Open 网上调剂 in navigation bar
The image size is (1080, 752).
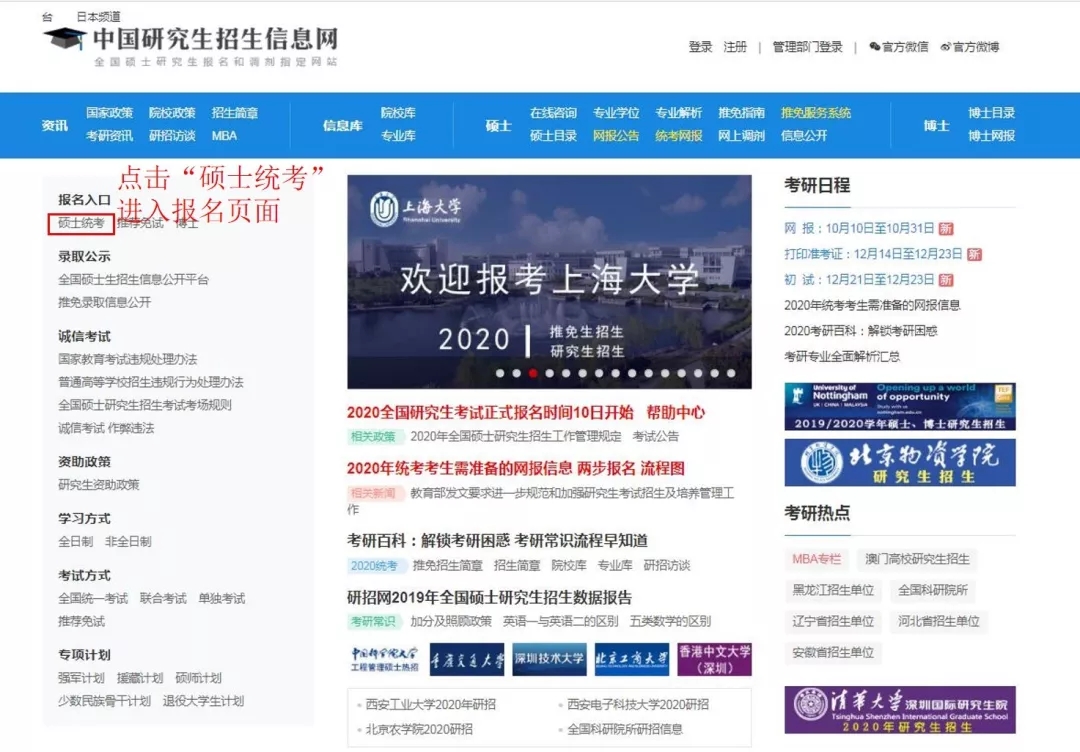741,136
